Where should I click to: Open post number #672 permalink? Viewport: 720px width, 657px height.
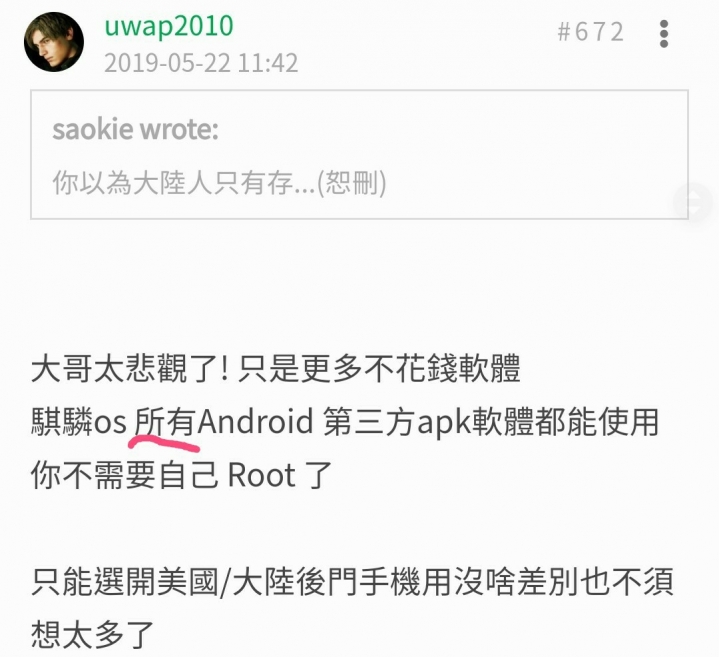point(591,32)
